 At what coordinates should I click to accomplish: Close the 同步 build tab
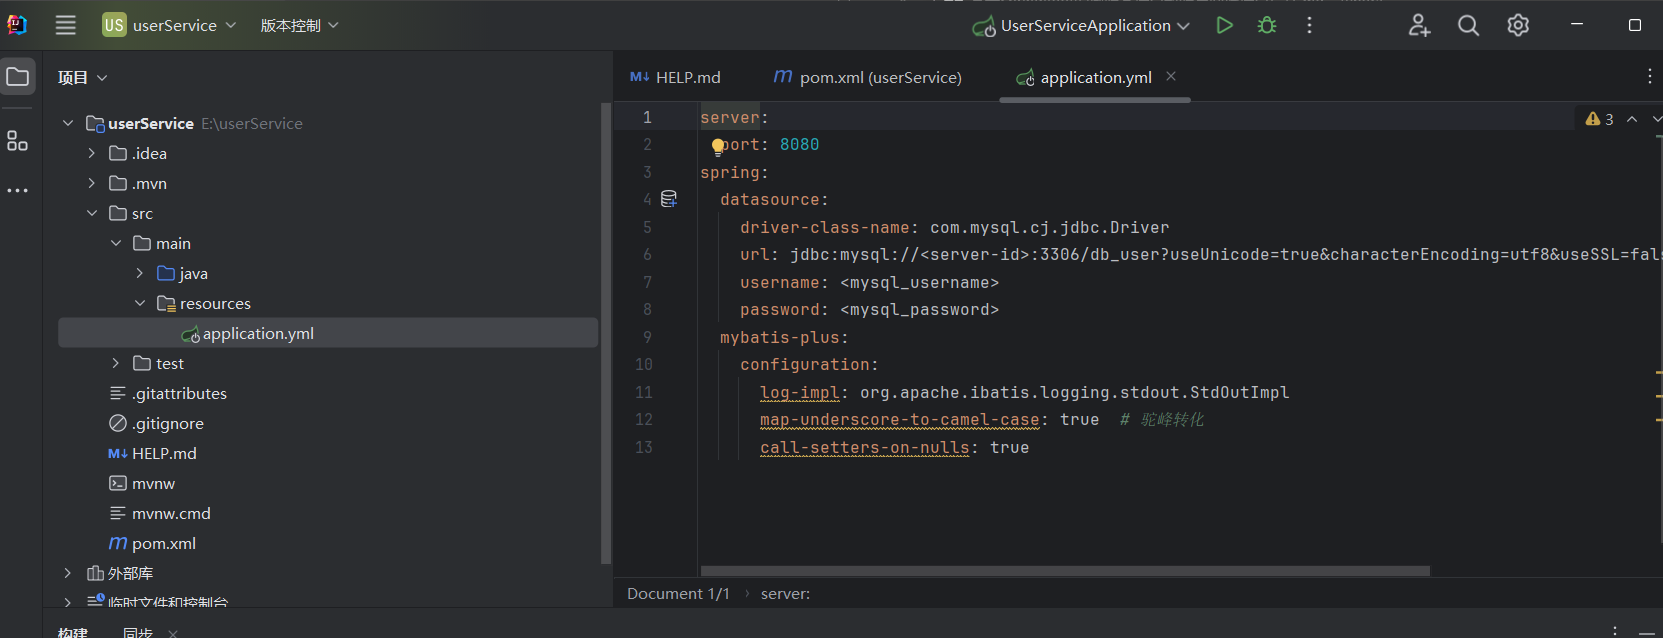point(173,633)
